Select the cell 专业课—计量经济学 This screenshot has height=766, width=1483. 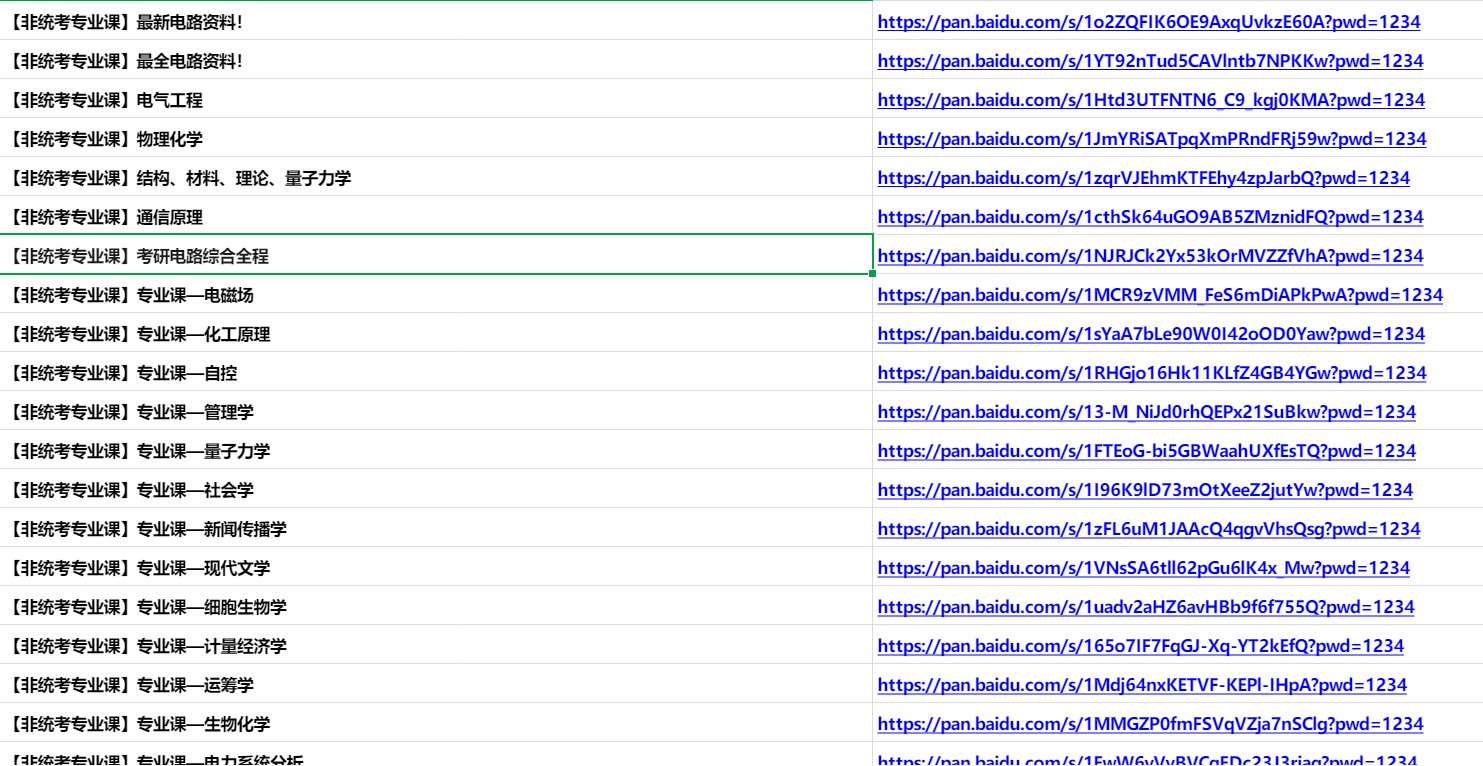[436, 645]
